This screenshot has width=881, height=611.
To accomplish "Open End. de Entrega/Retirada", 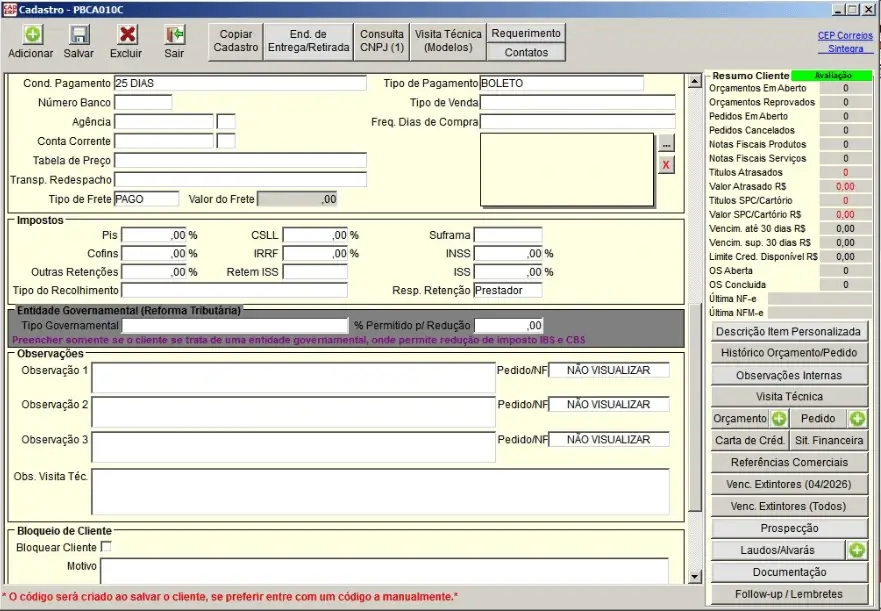I will (308, 41).
